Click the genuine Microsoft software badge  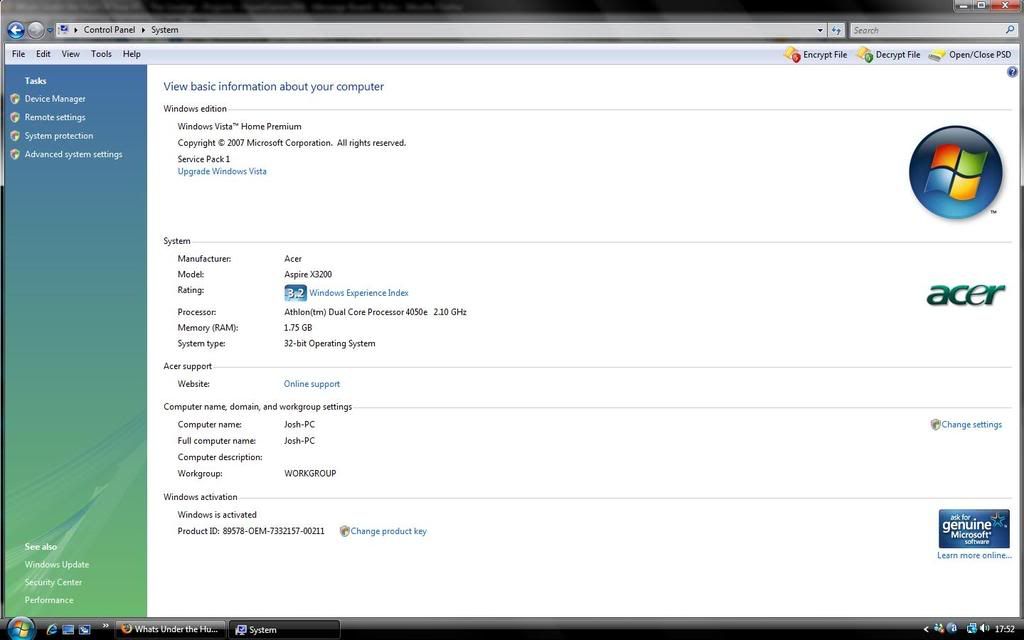tap(974, 528)
